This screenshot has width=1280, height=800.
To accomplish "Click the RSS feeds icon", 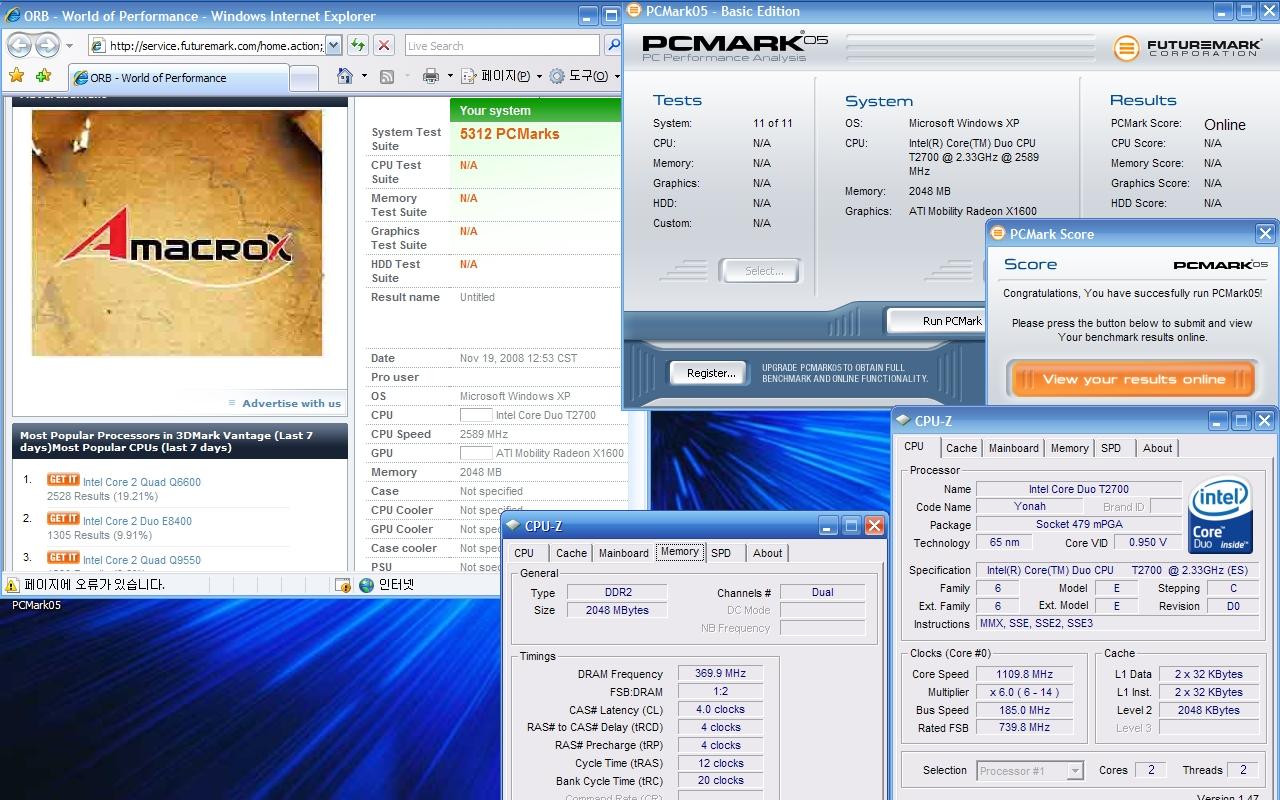I will (387, 76).
